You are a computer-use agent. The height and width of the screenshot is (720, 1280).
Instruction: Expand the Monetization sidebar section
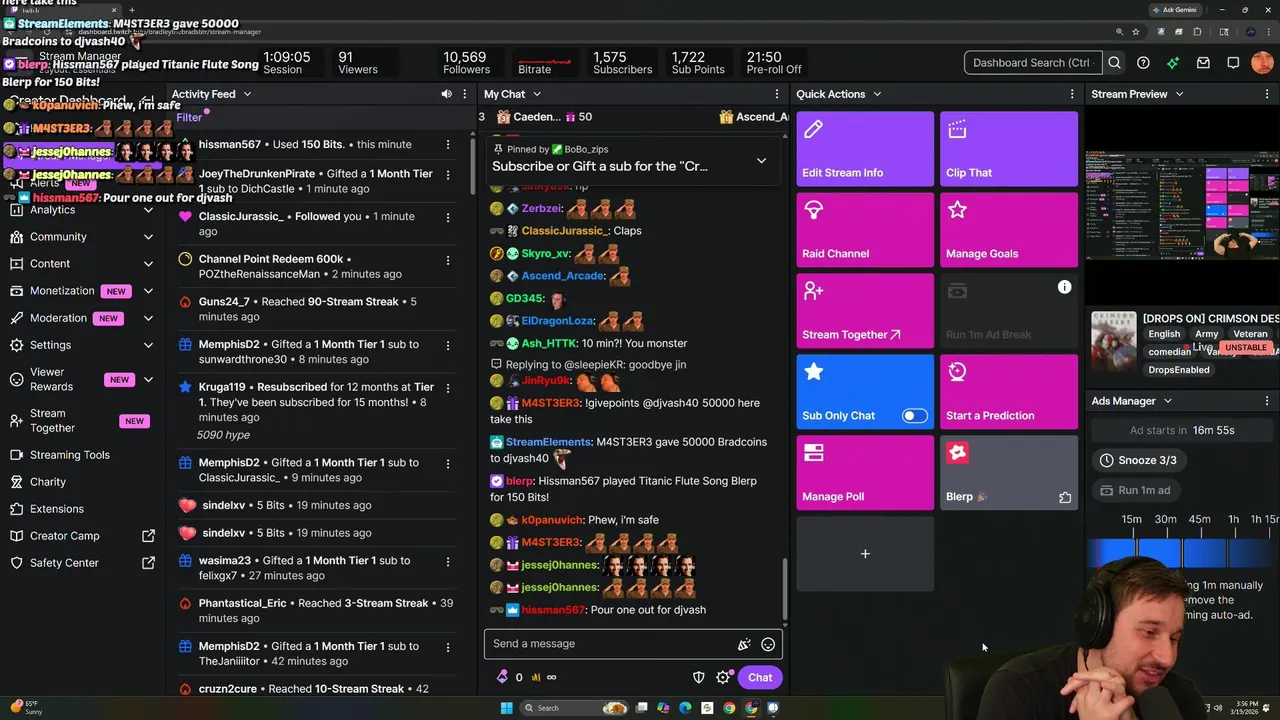pos(148,291)
